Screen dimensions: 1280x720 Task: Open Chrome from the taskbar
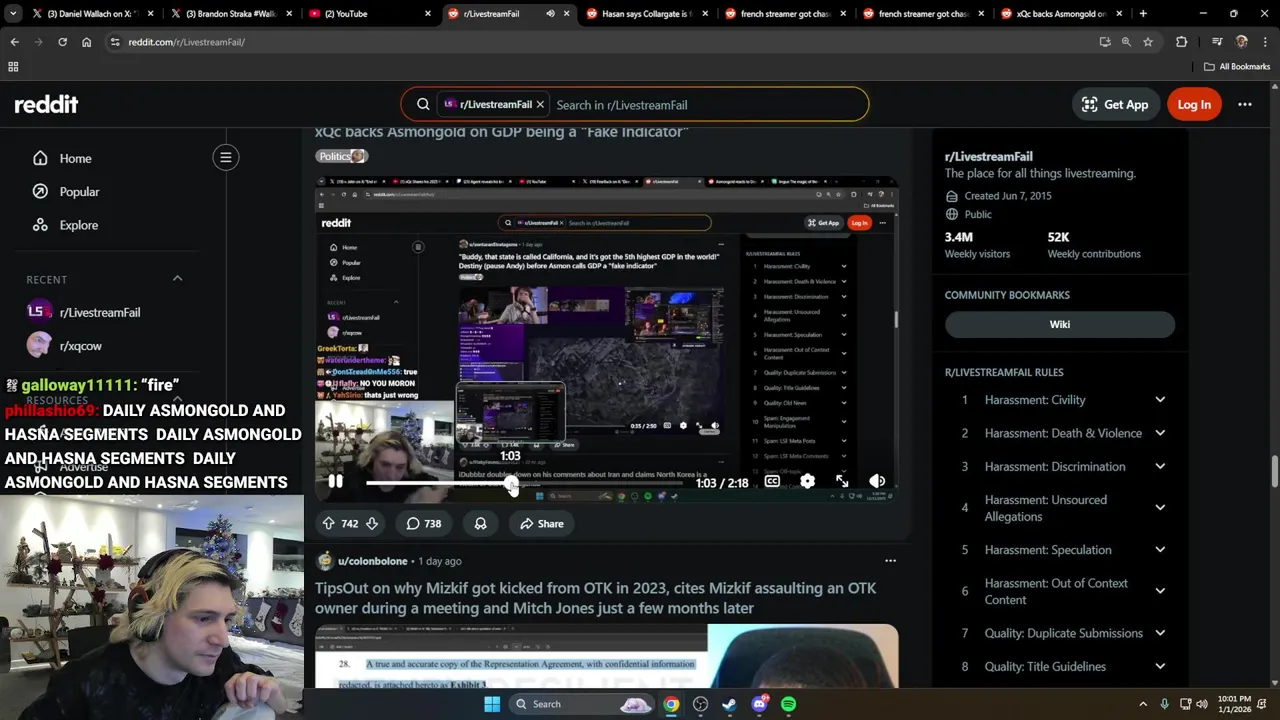point(671,704)
